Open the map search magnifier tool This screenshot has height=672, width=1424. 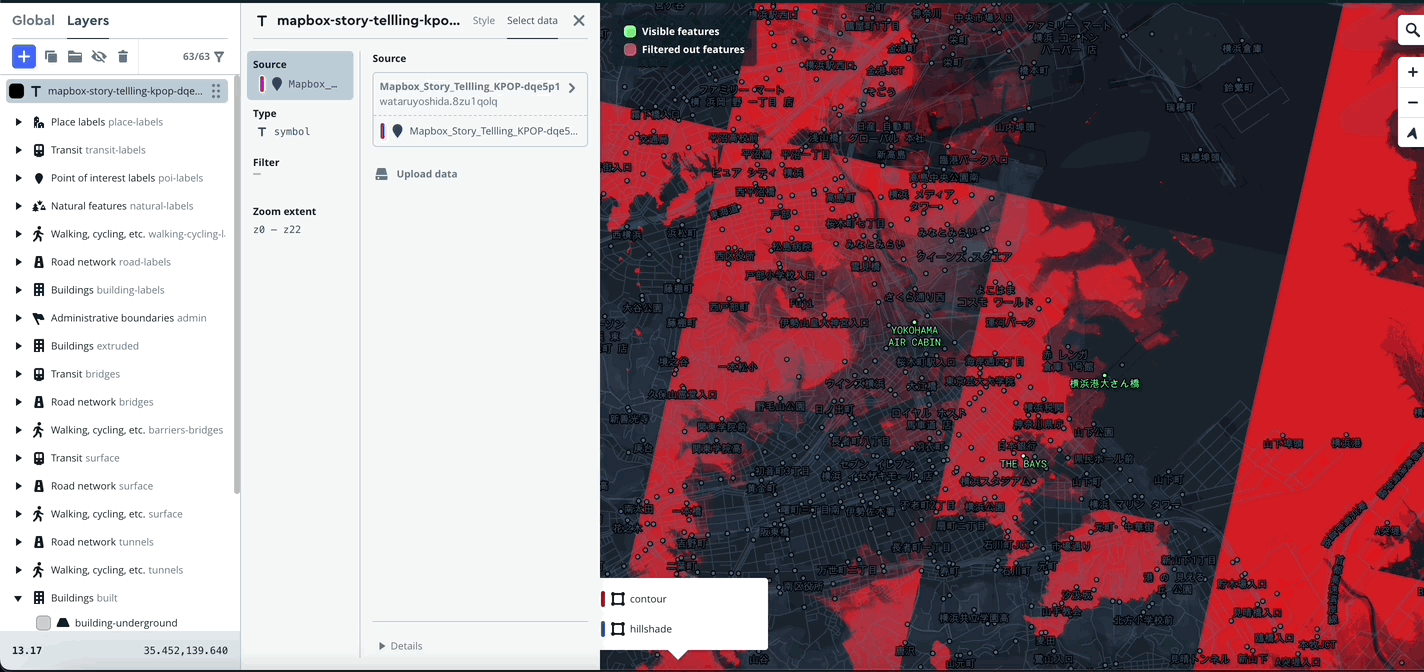click(1413, 29)
